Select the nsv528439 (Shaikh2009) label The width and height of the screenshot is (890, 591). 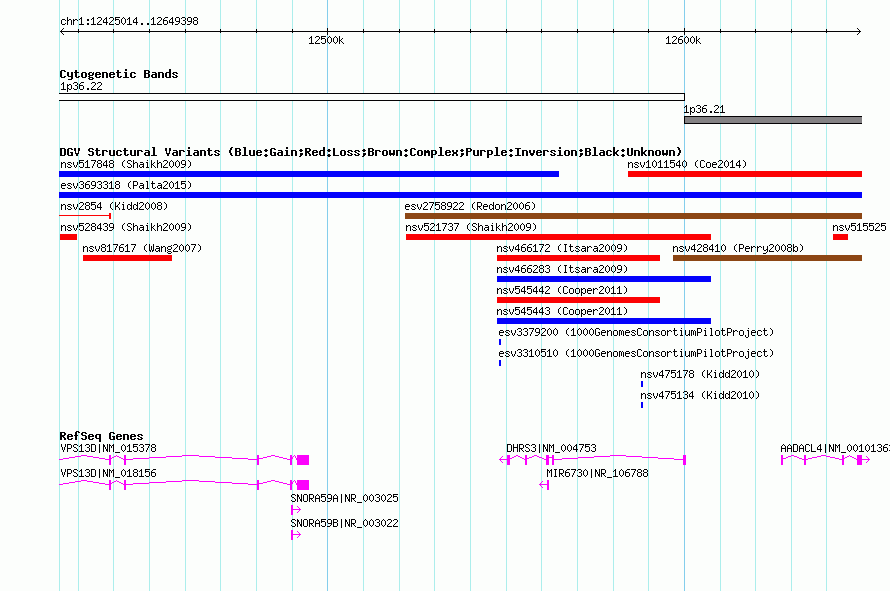coord(126,227)
